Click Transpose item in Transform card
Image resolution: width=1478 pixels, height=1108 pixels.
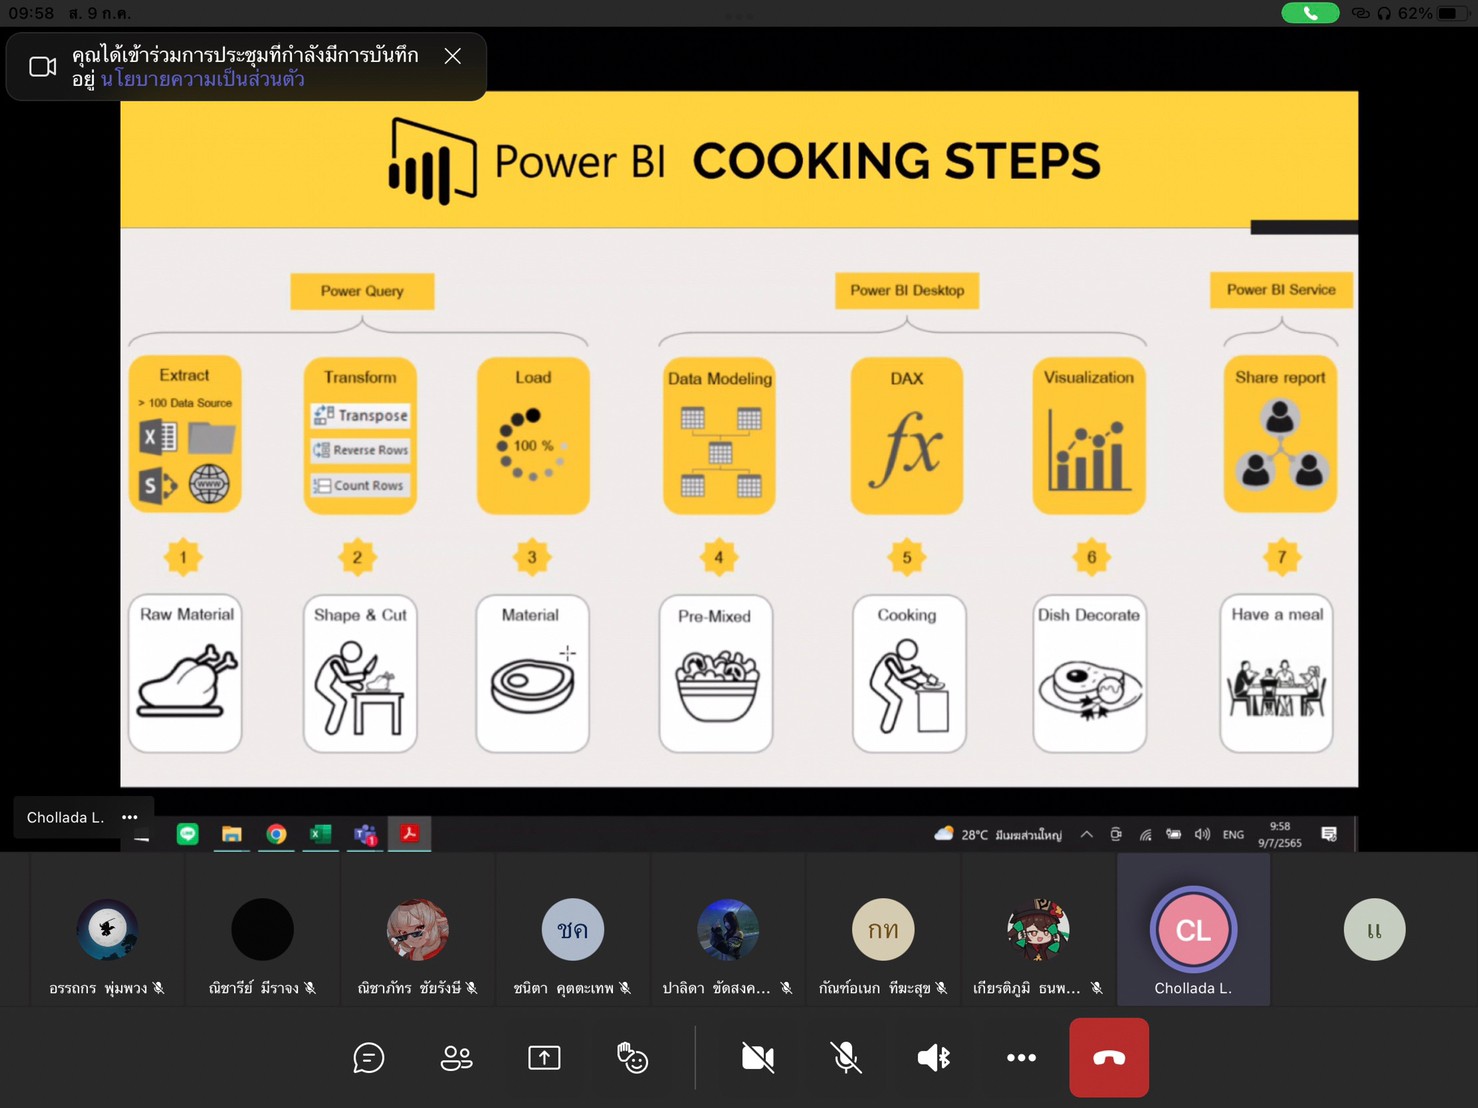coord(361,415)
